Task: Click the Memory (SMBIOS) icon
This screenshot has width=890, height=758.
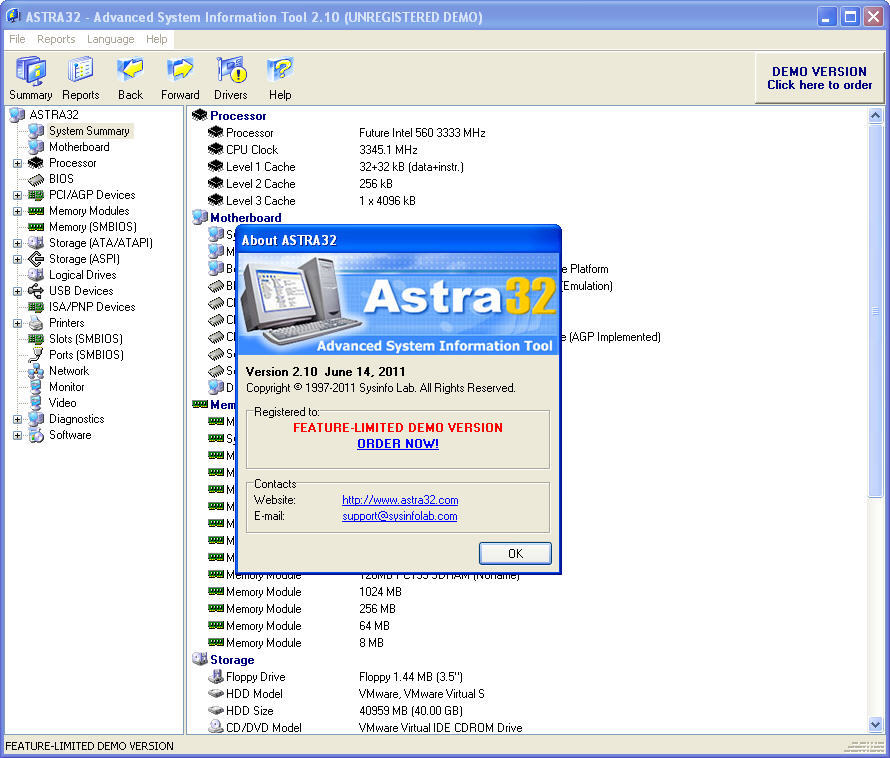Action: 36,227
